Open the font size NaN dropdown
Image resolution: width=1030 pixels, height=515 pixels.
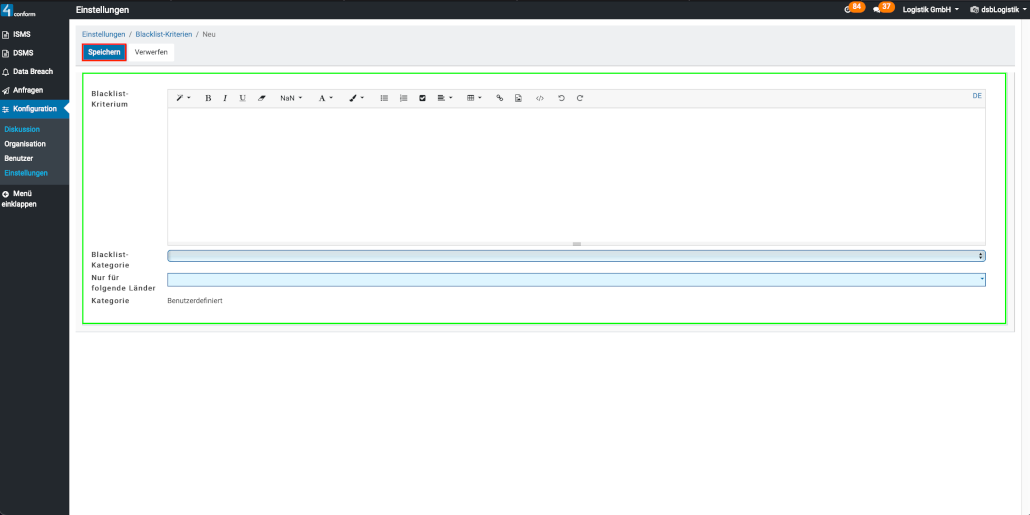click(x=291, y=98)
